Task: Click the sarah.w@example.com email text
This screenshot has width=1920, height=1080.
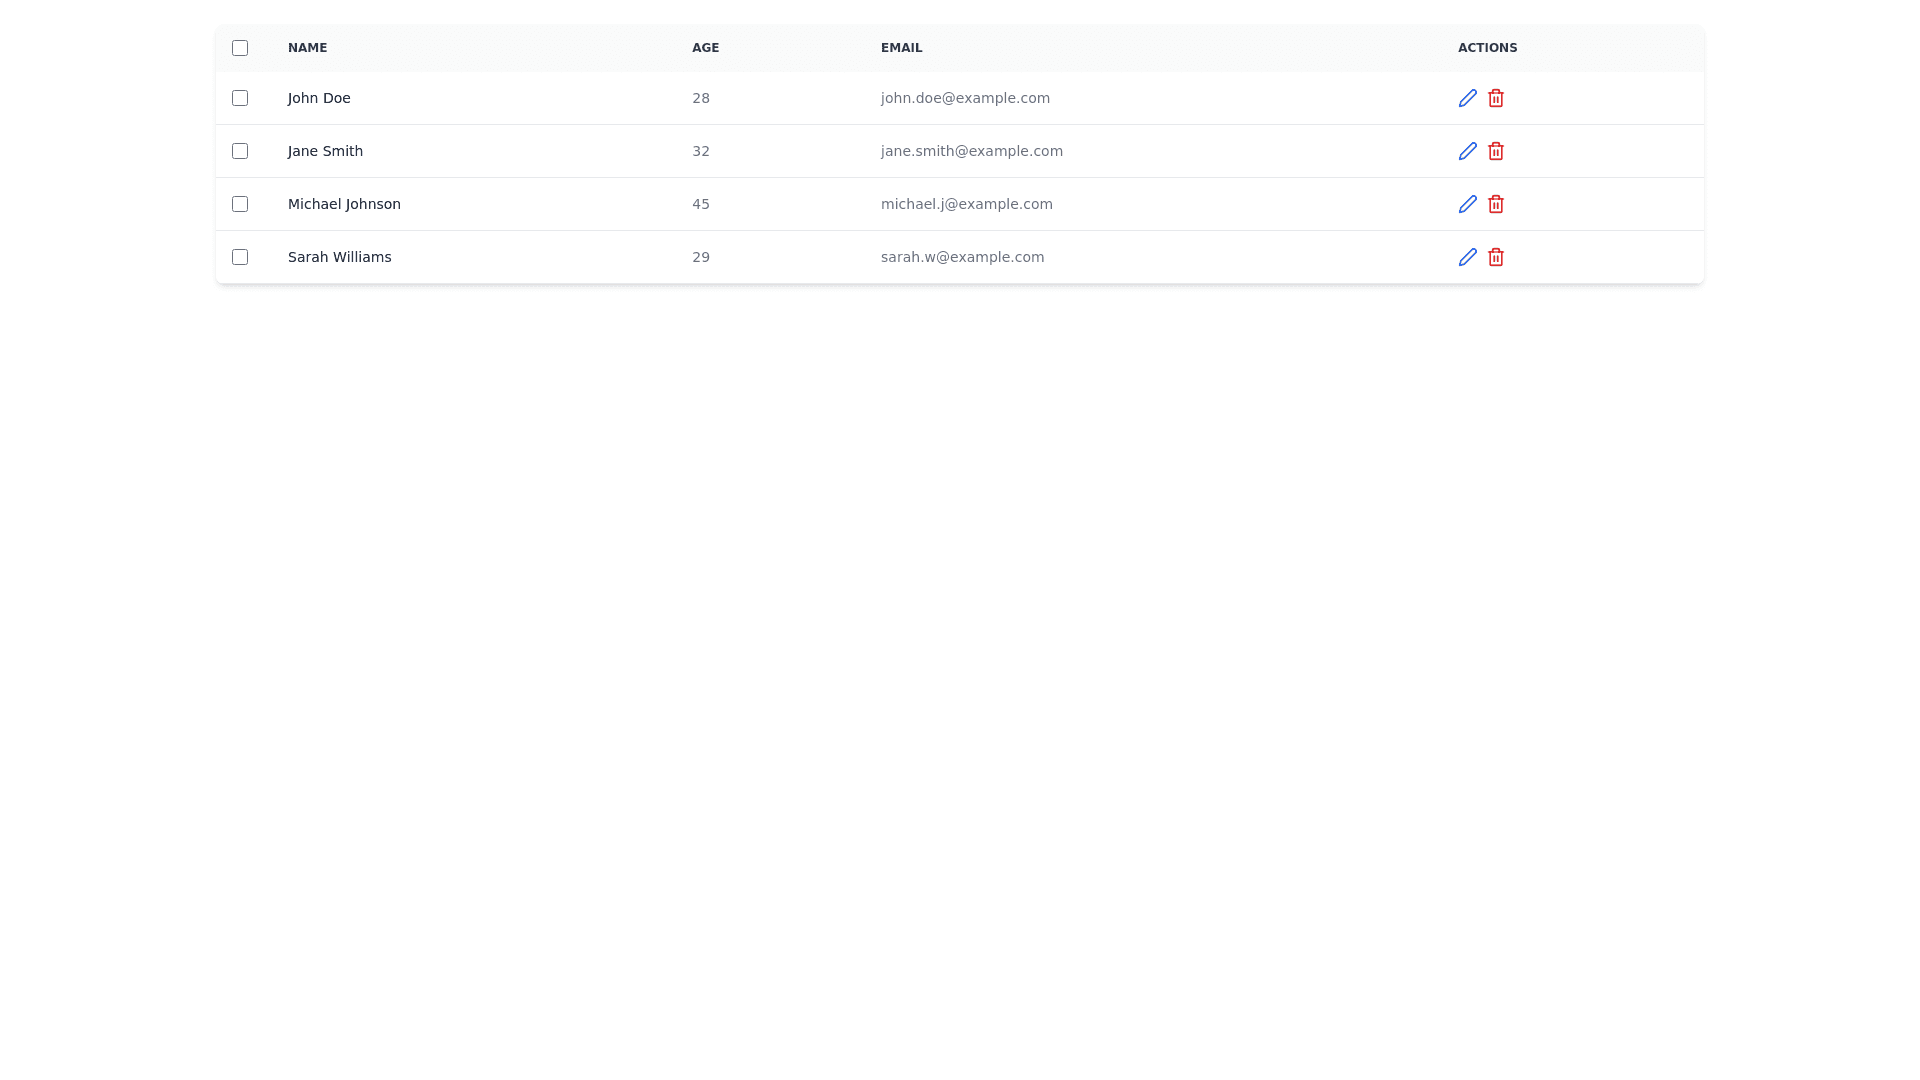Action: point(962,257)
